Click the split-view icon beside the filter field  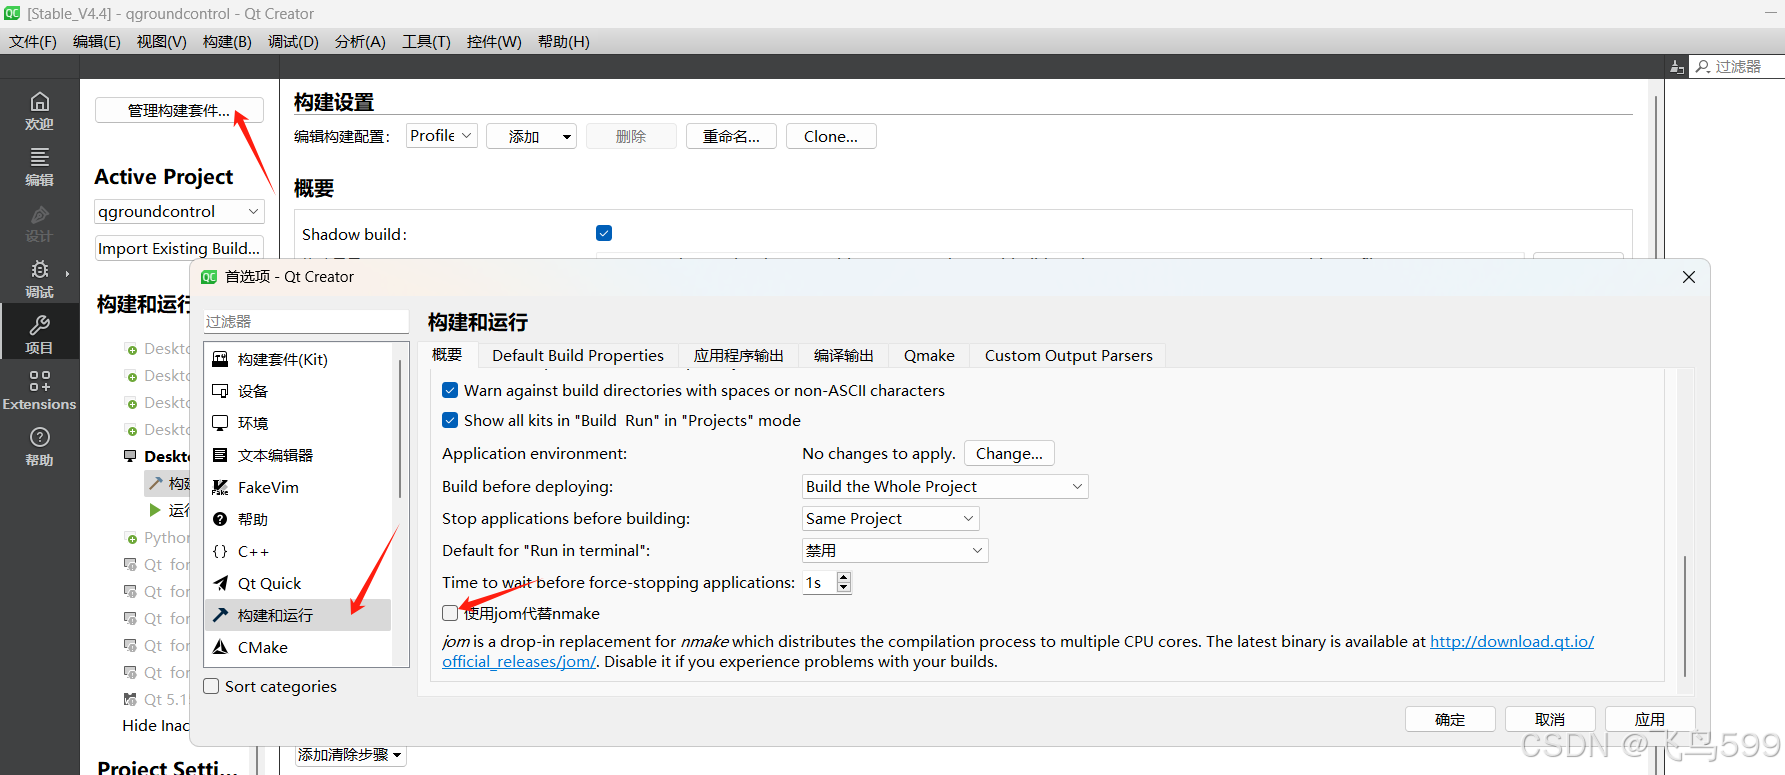coord(1677,67)
